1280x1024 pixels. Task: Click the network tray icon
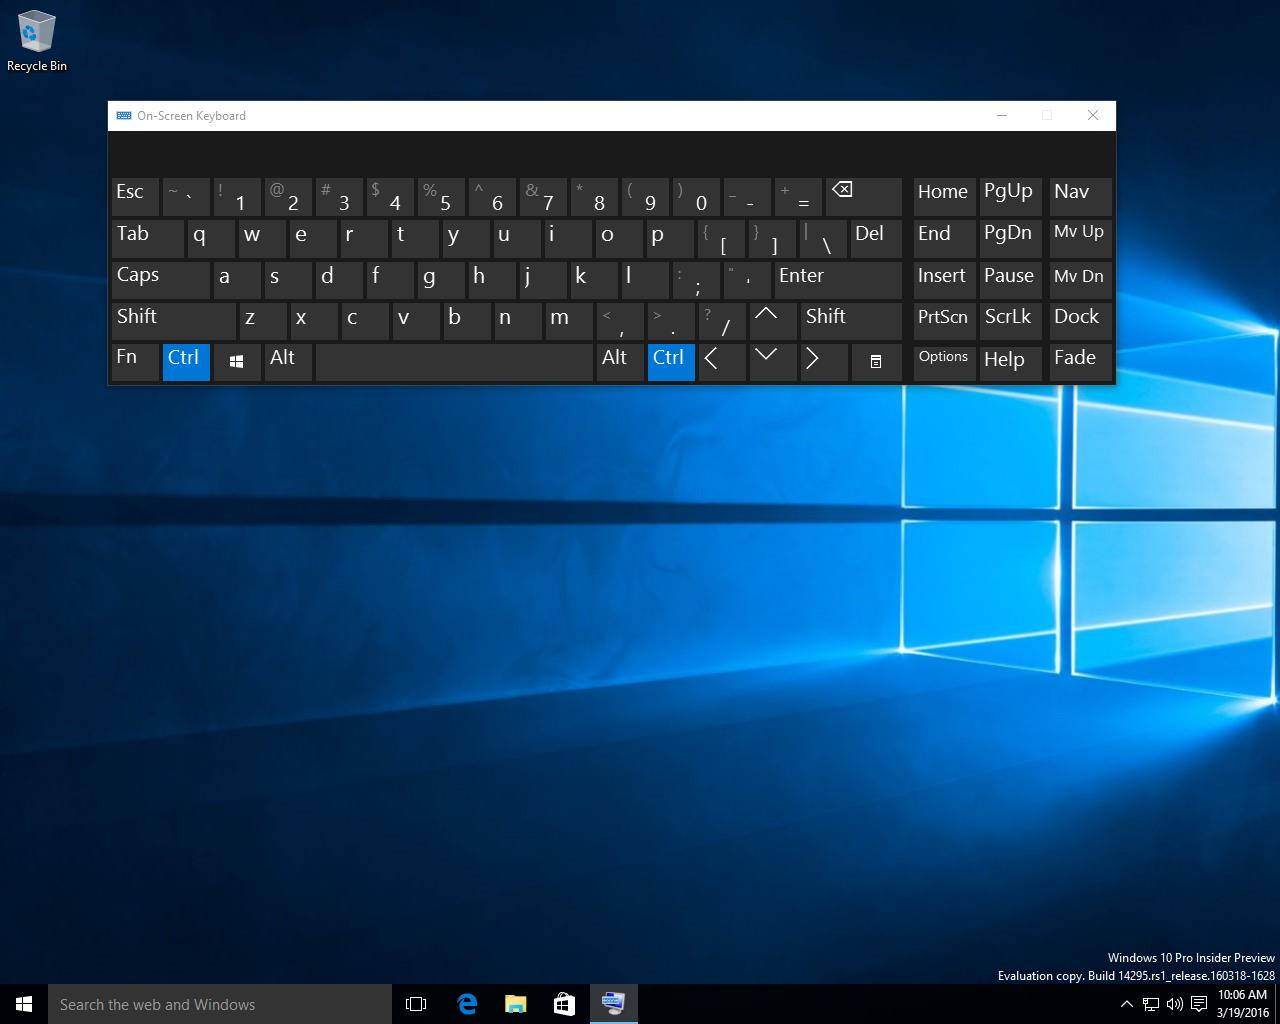point(1151,1004)
